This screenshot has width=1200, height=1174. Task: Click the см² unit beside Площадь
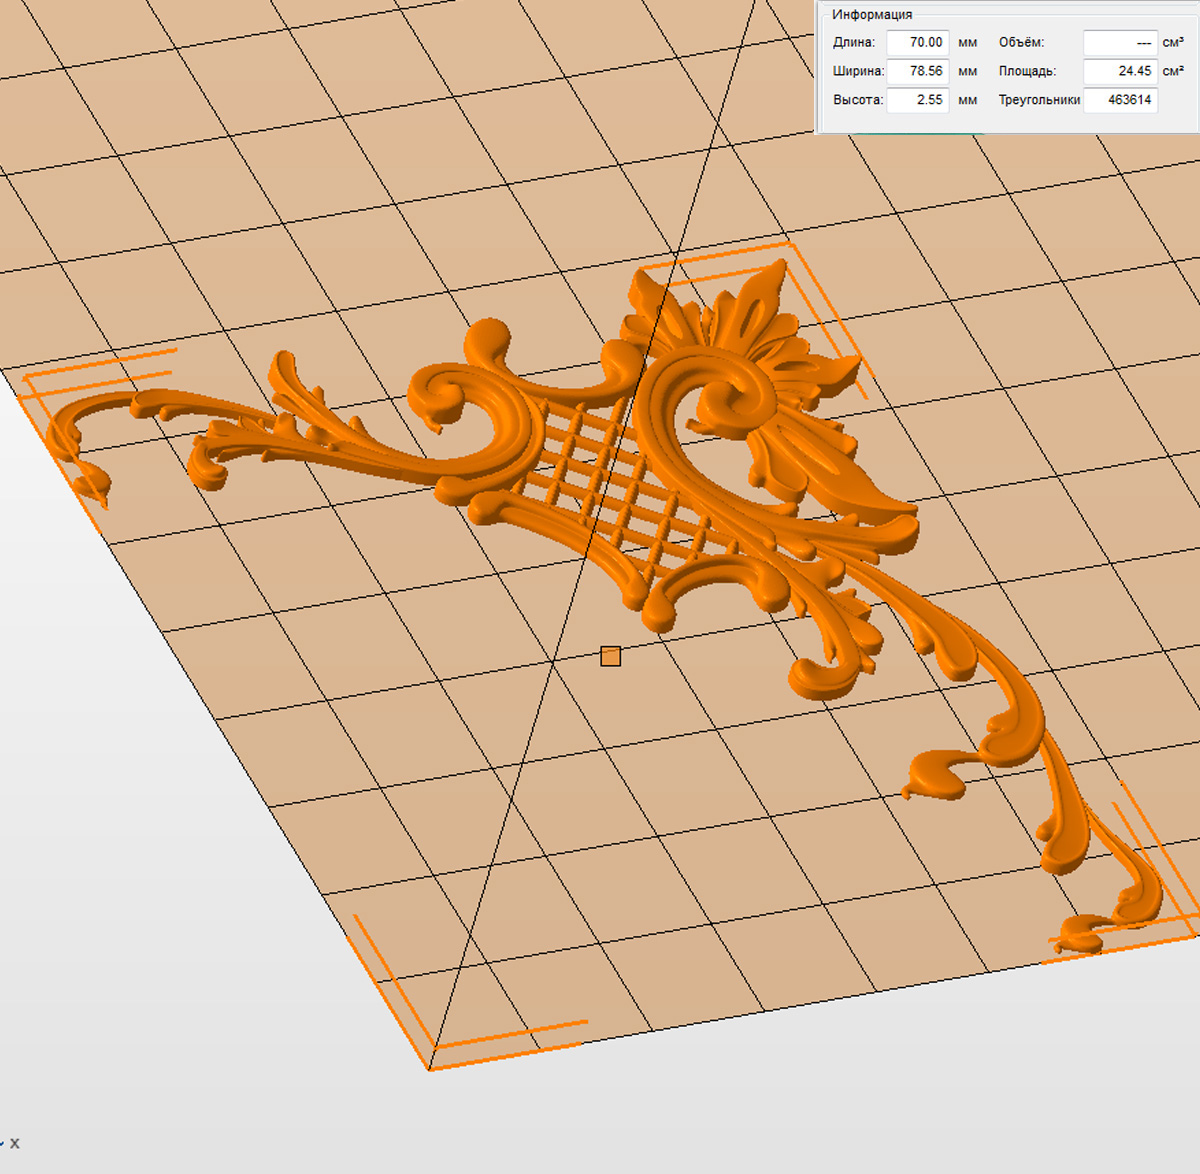1173,71
